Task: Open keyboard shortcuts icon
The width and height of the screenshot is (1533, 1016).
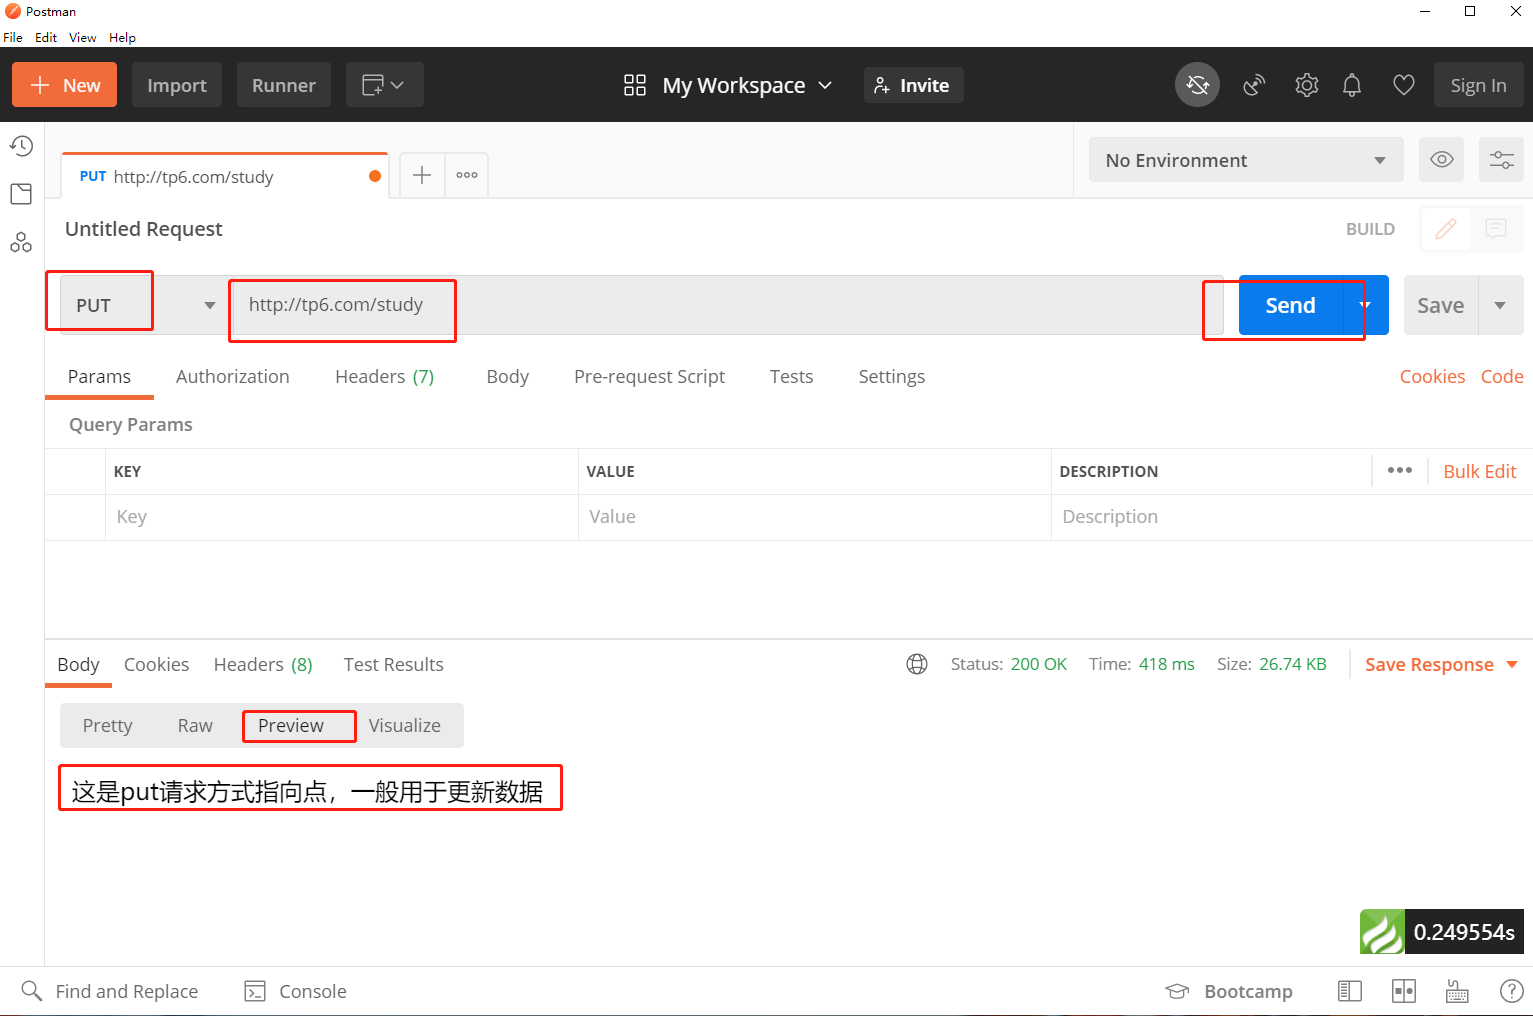Action: tap(1457, 991)
